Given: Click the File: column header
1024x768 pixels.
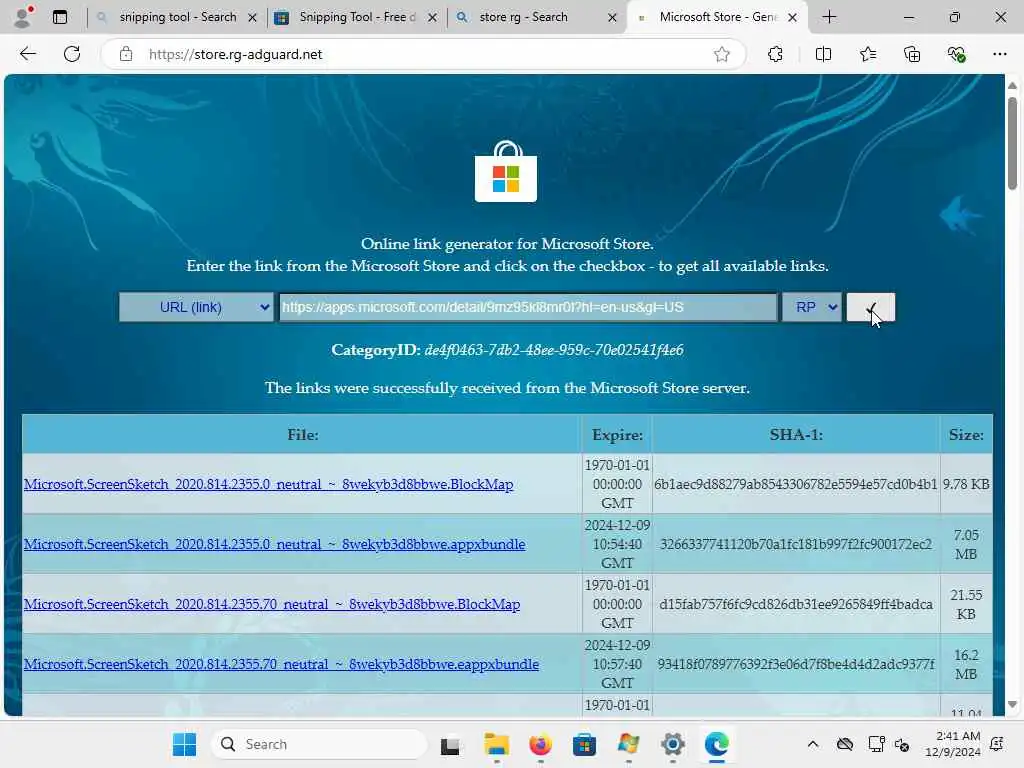Looking at the screenshot, I should click(x=302, y=434).
